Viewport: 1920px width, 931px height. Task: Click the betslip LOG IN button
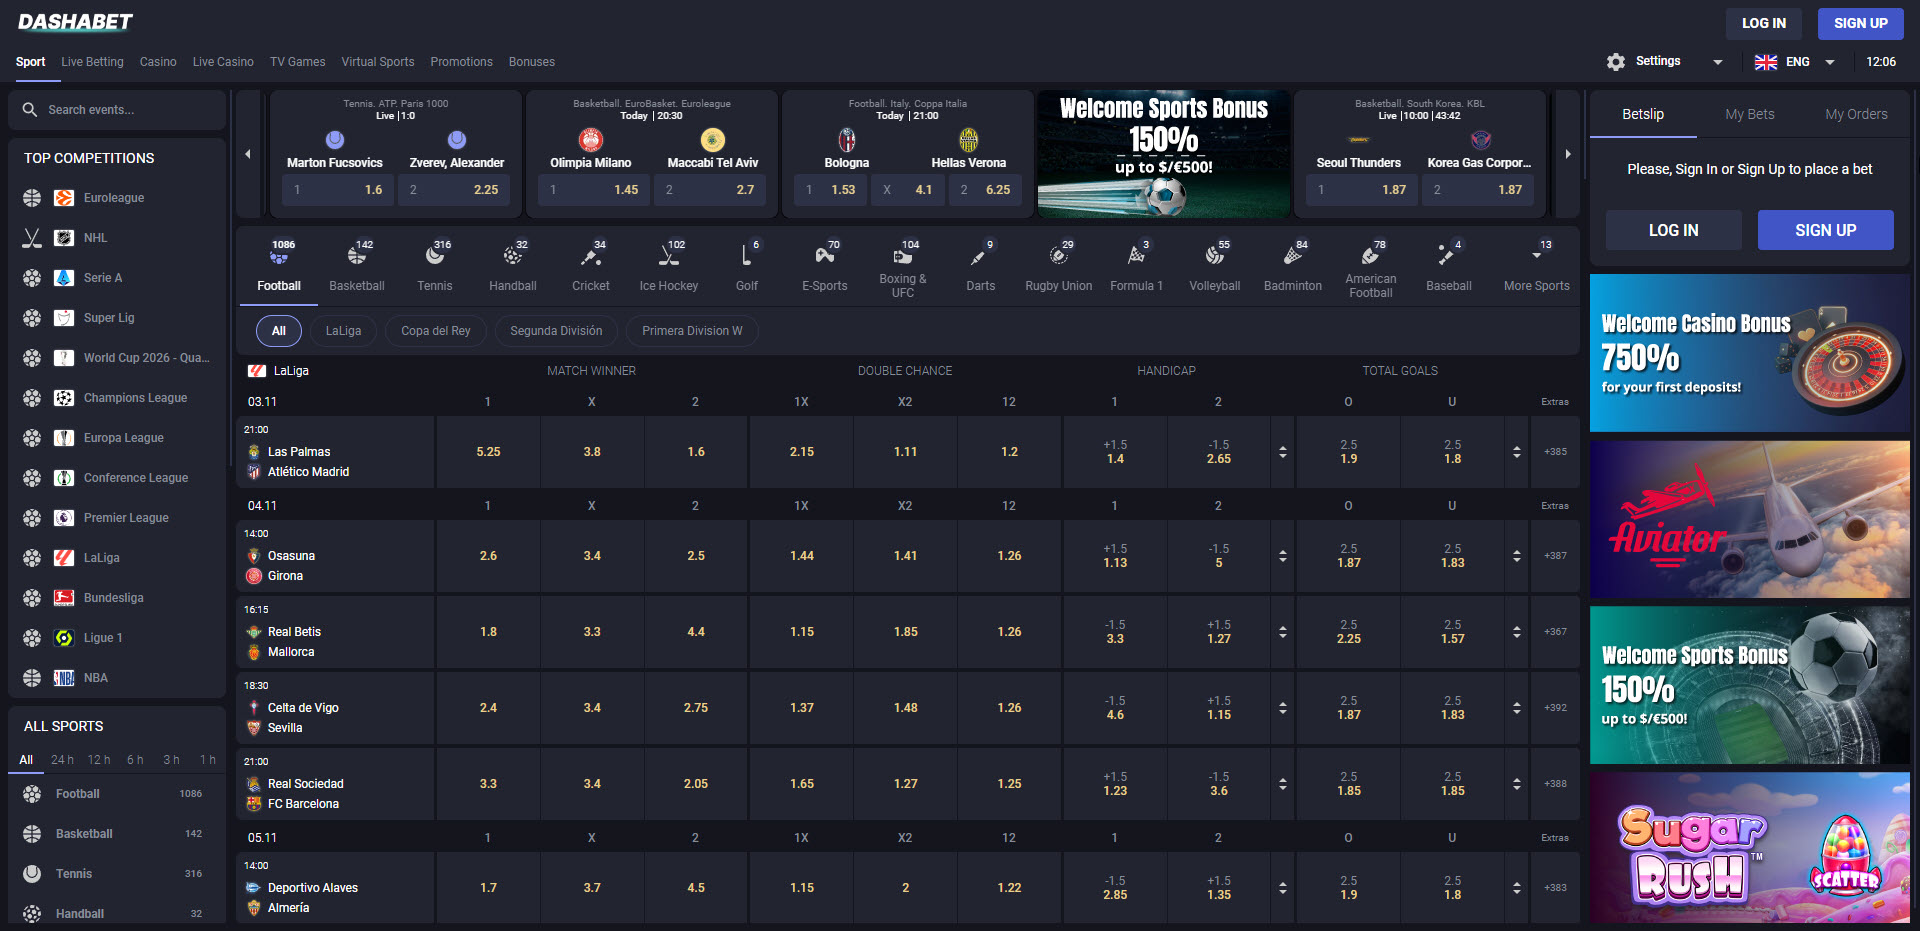1674,230
